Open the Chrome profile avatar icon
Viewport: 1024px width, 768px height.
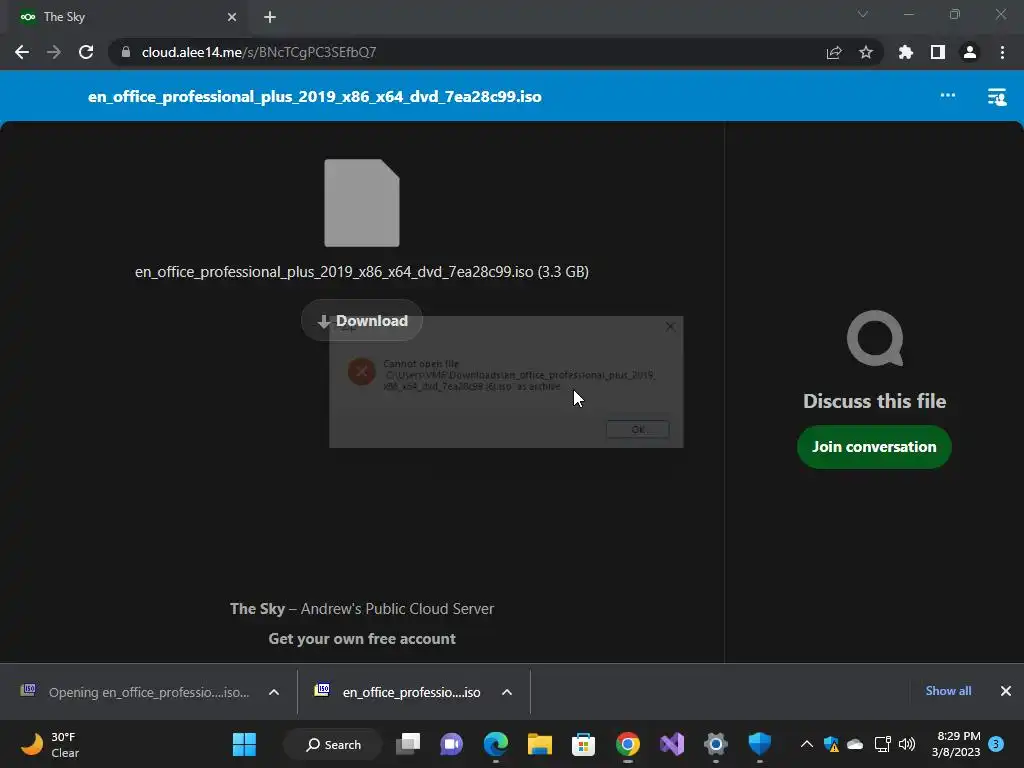970,52
